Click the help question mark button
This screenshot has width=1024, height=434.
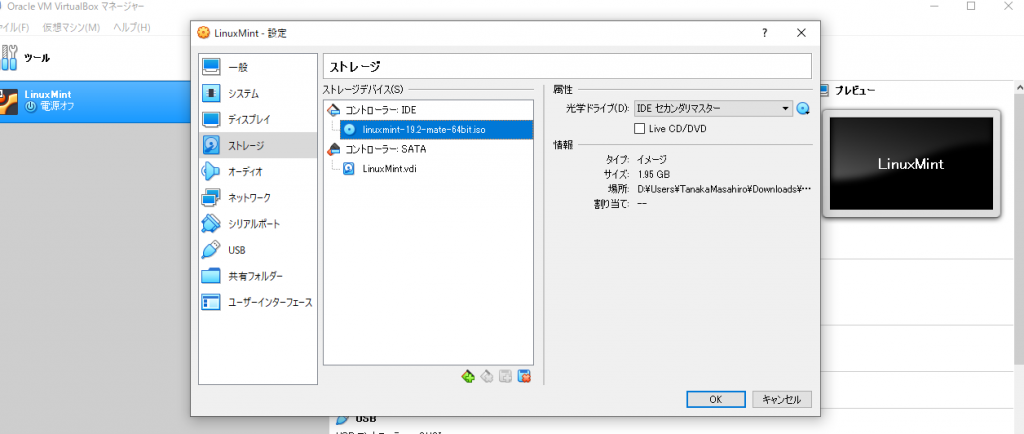point(765,33)
